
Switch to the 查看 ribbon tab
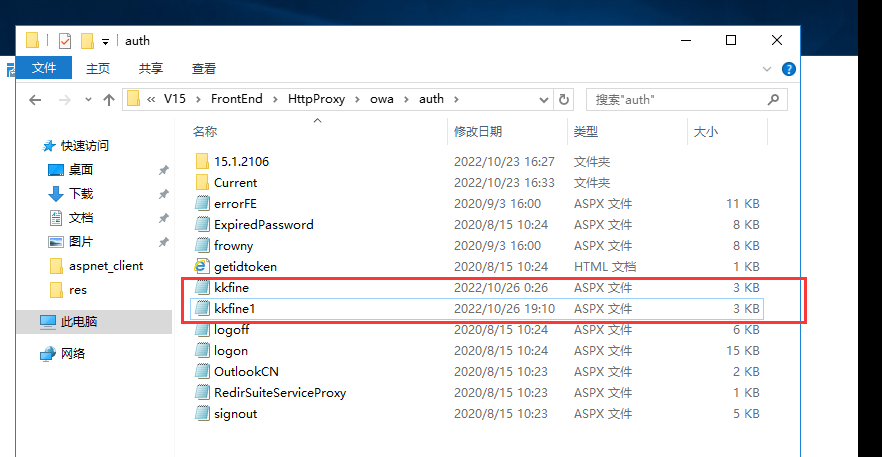(x=204, y=69)
